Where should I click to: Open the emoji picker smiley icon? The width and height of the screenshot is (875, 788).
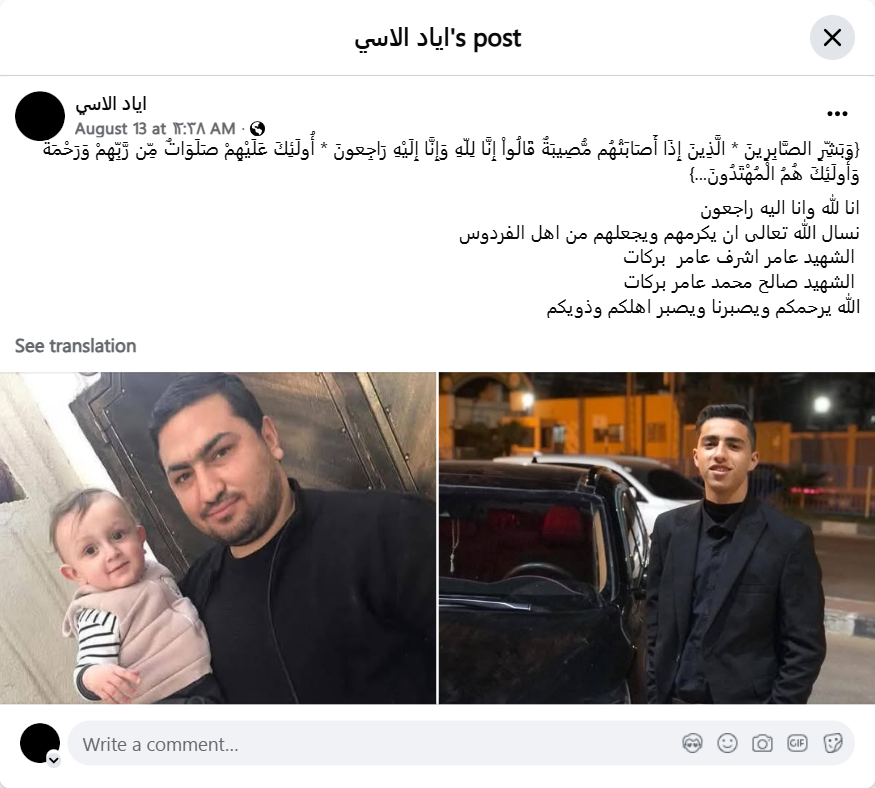click(727, 743)
